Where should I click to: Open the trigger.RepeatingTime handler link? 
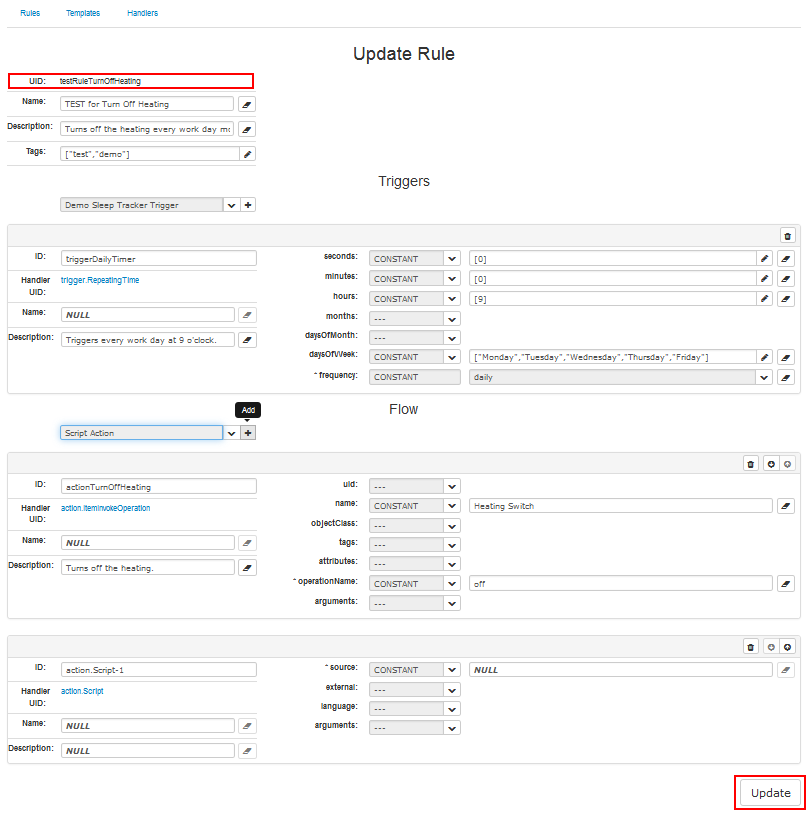pyautogui.click(x=100, y=281)
